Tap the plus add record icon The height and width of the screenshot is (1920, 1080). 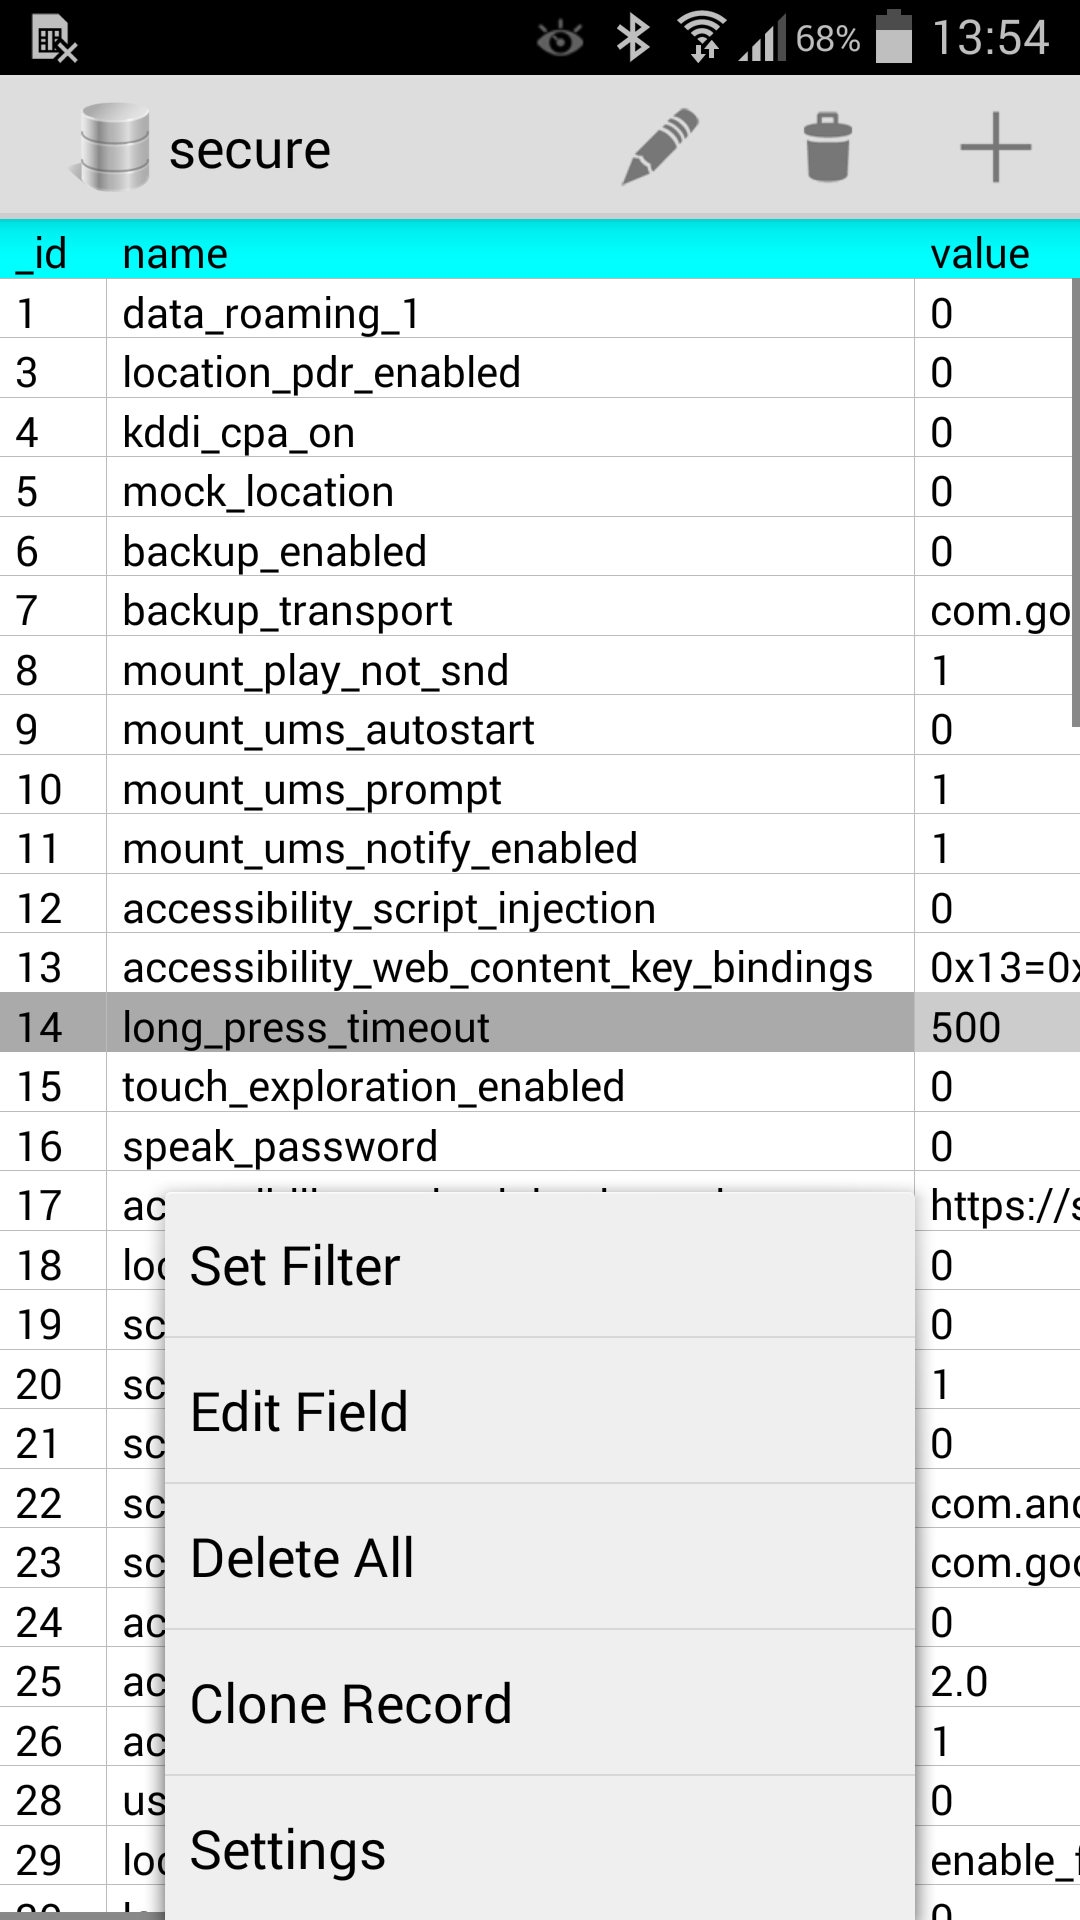coord(995,147)
